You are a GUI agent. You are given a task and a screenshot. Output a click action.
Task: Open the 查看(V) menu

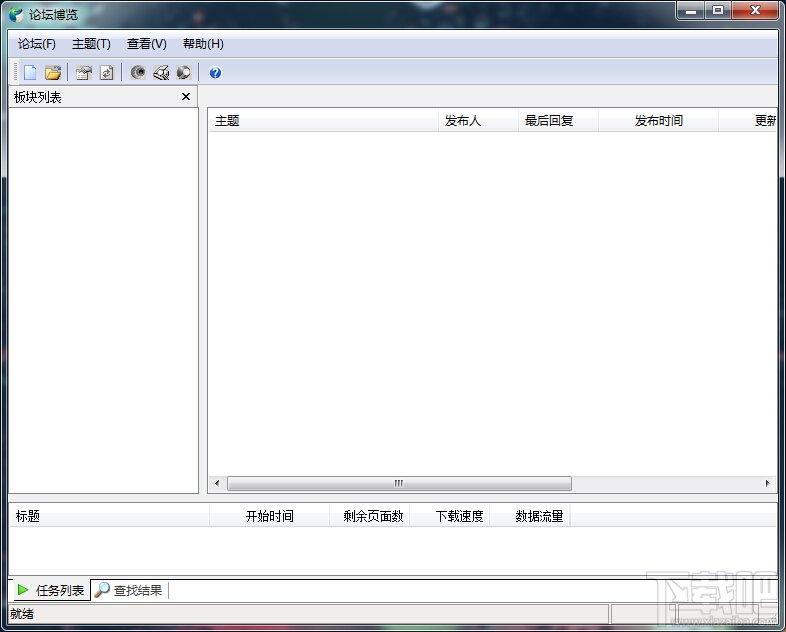tap(147, 44)
